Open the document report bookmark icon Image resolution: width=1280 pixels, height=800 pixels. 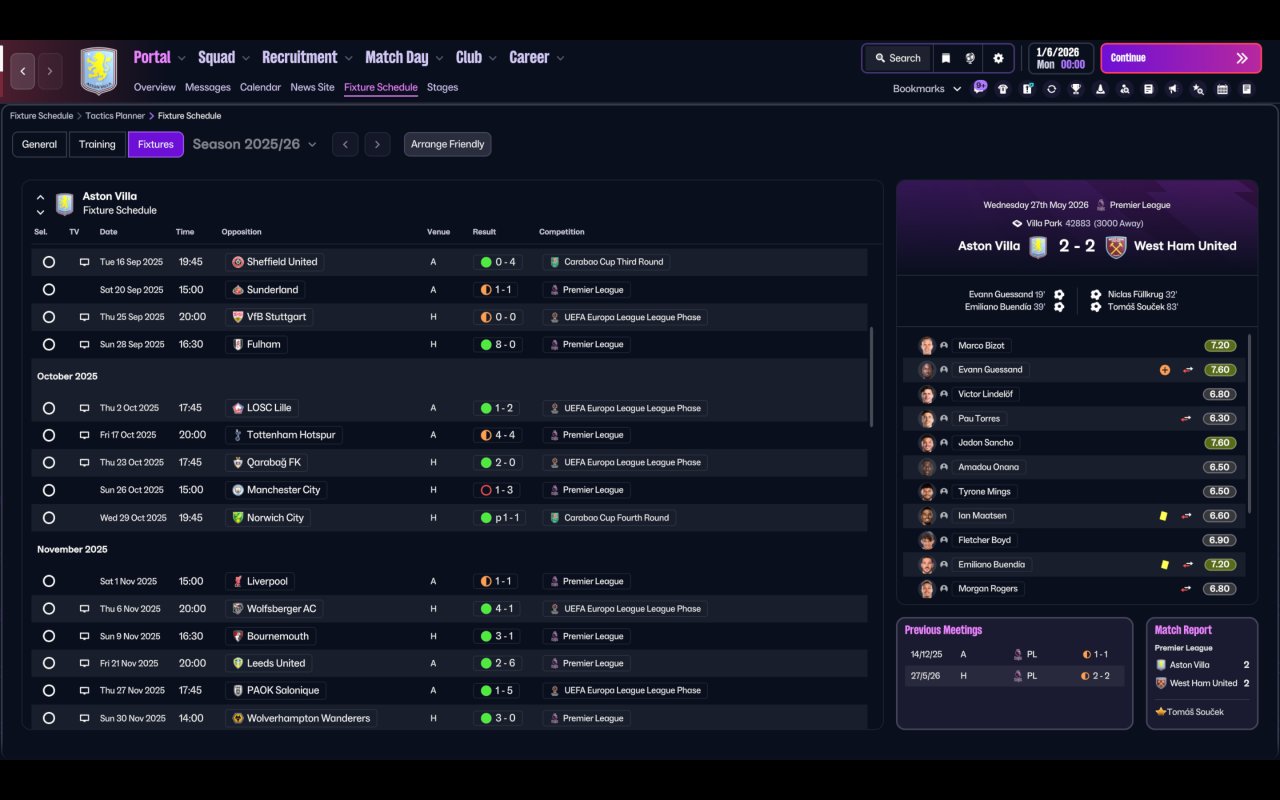click(1149, 89)
